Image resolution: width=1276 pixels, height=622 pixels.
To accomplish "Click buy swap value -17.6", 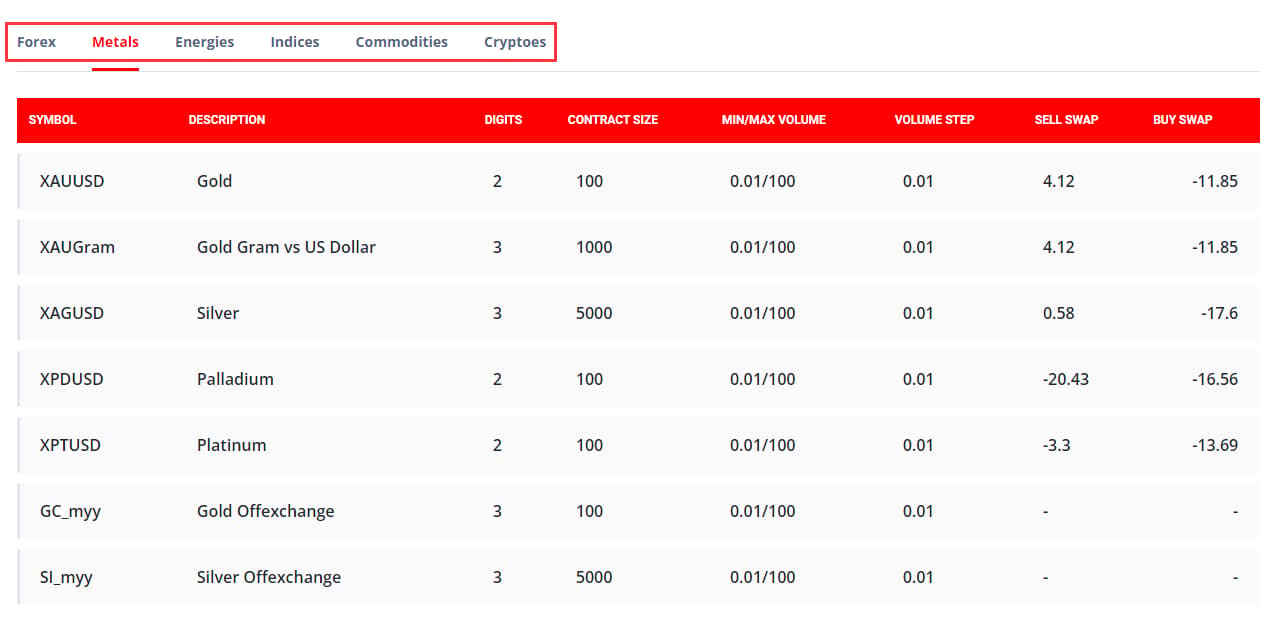I will click(1219, 313).
